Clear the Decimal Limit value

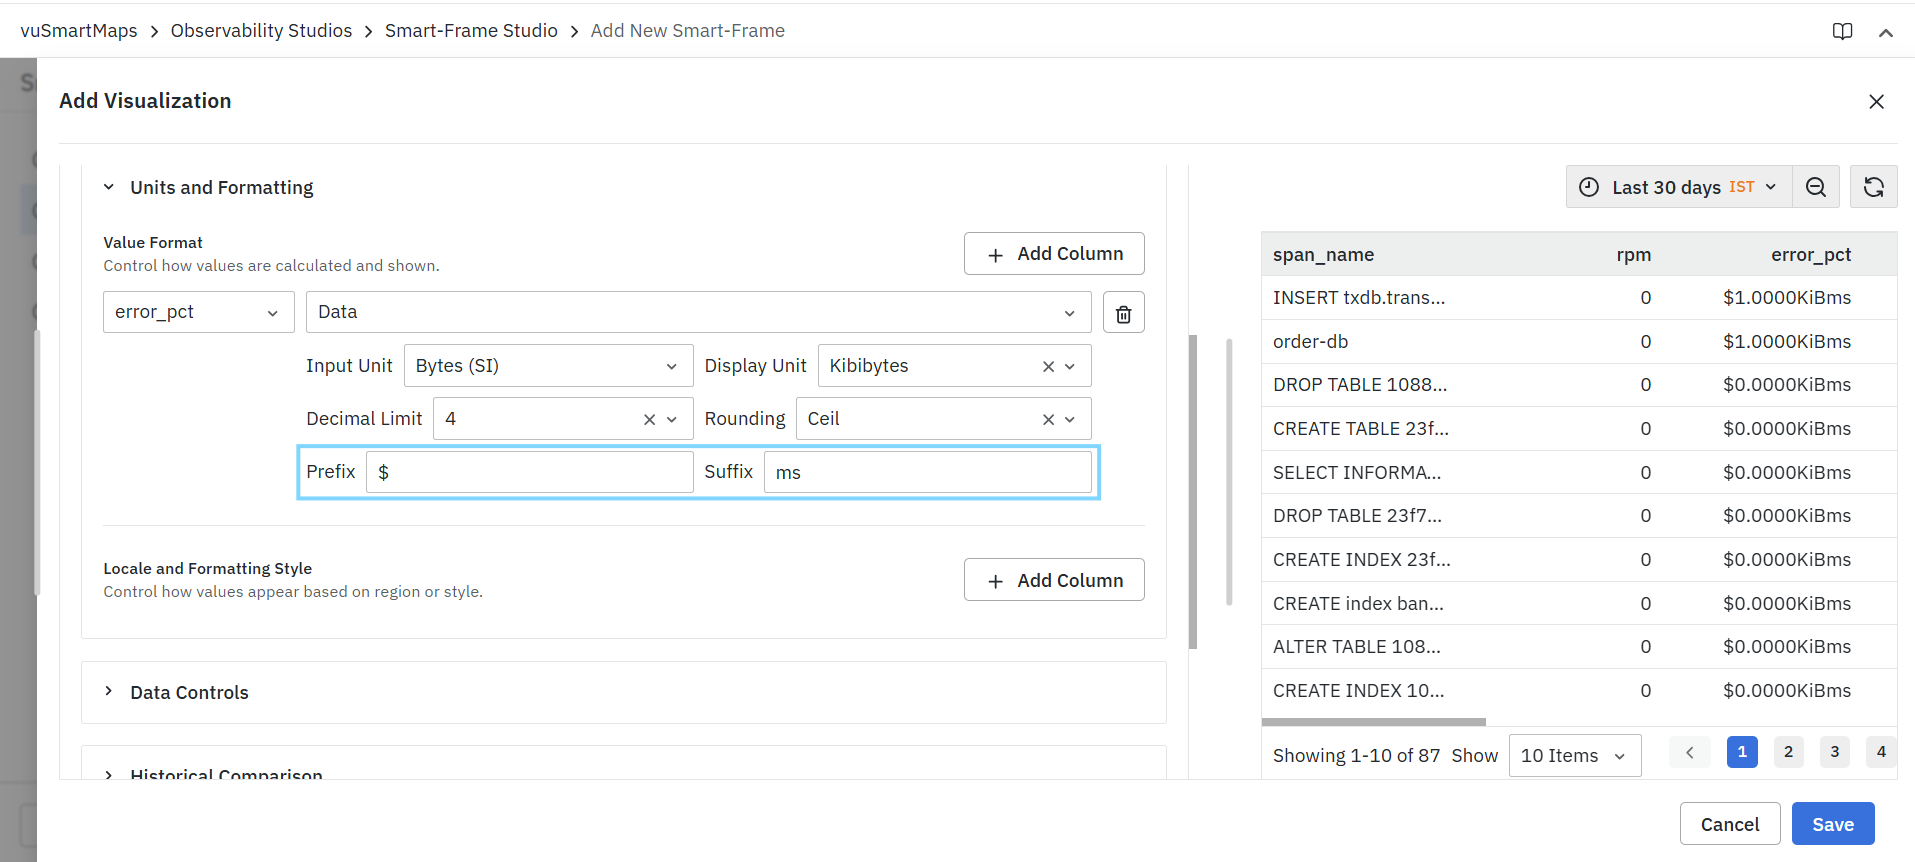pyautogui.click(x=649, y=419)
